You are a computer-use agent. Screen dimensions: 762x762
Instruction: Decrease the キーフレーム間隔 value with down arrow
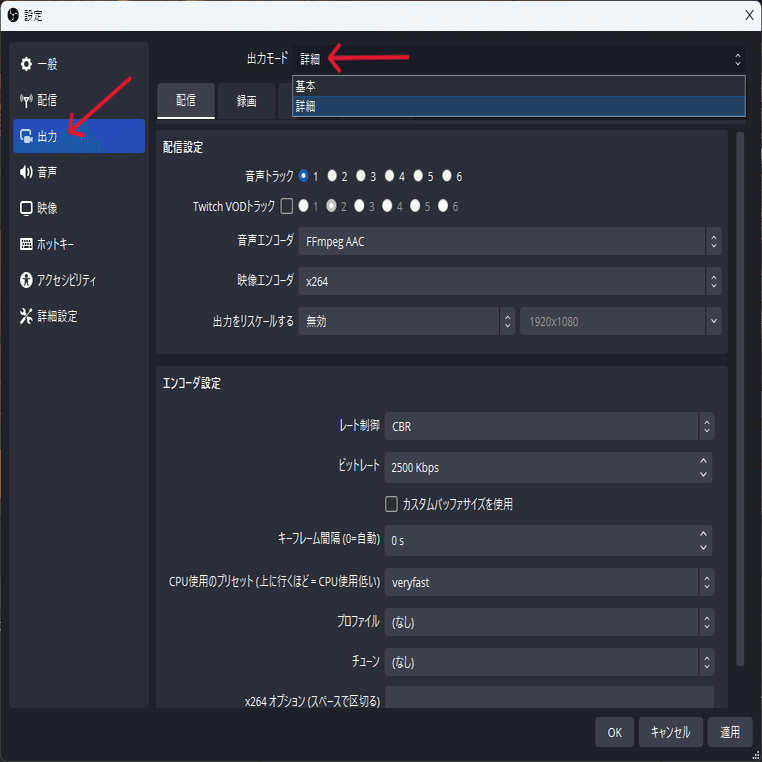click(703, 548)
